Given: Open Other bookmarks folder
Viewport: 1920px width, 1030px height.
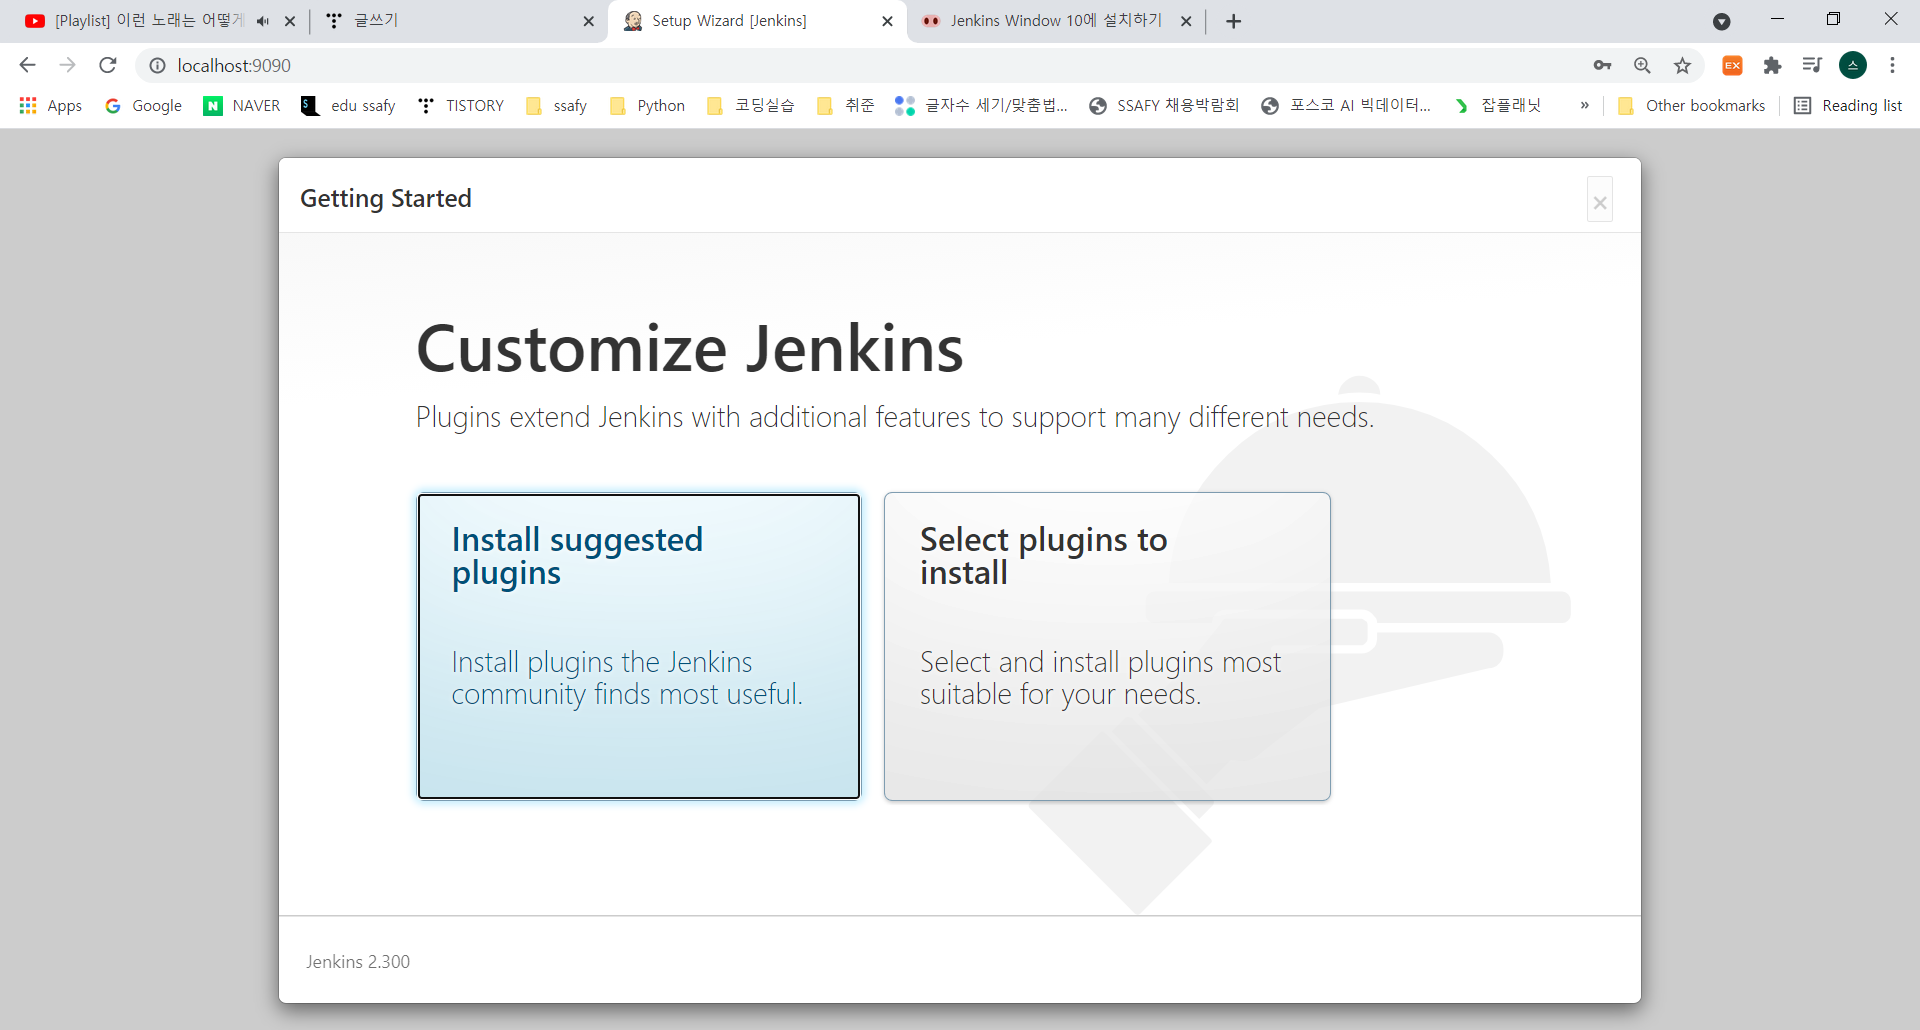Looking at the screenshot, I should point(1692,105).
